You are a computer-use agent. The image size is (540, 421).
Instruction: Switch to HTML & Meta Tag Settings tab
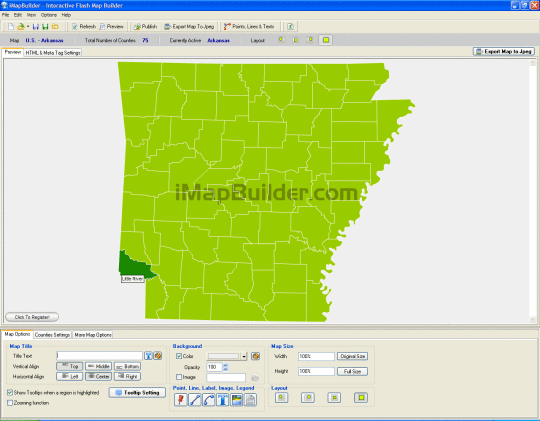coord(53,53)
